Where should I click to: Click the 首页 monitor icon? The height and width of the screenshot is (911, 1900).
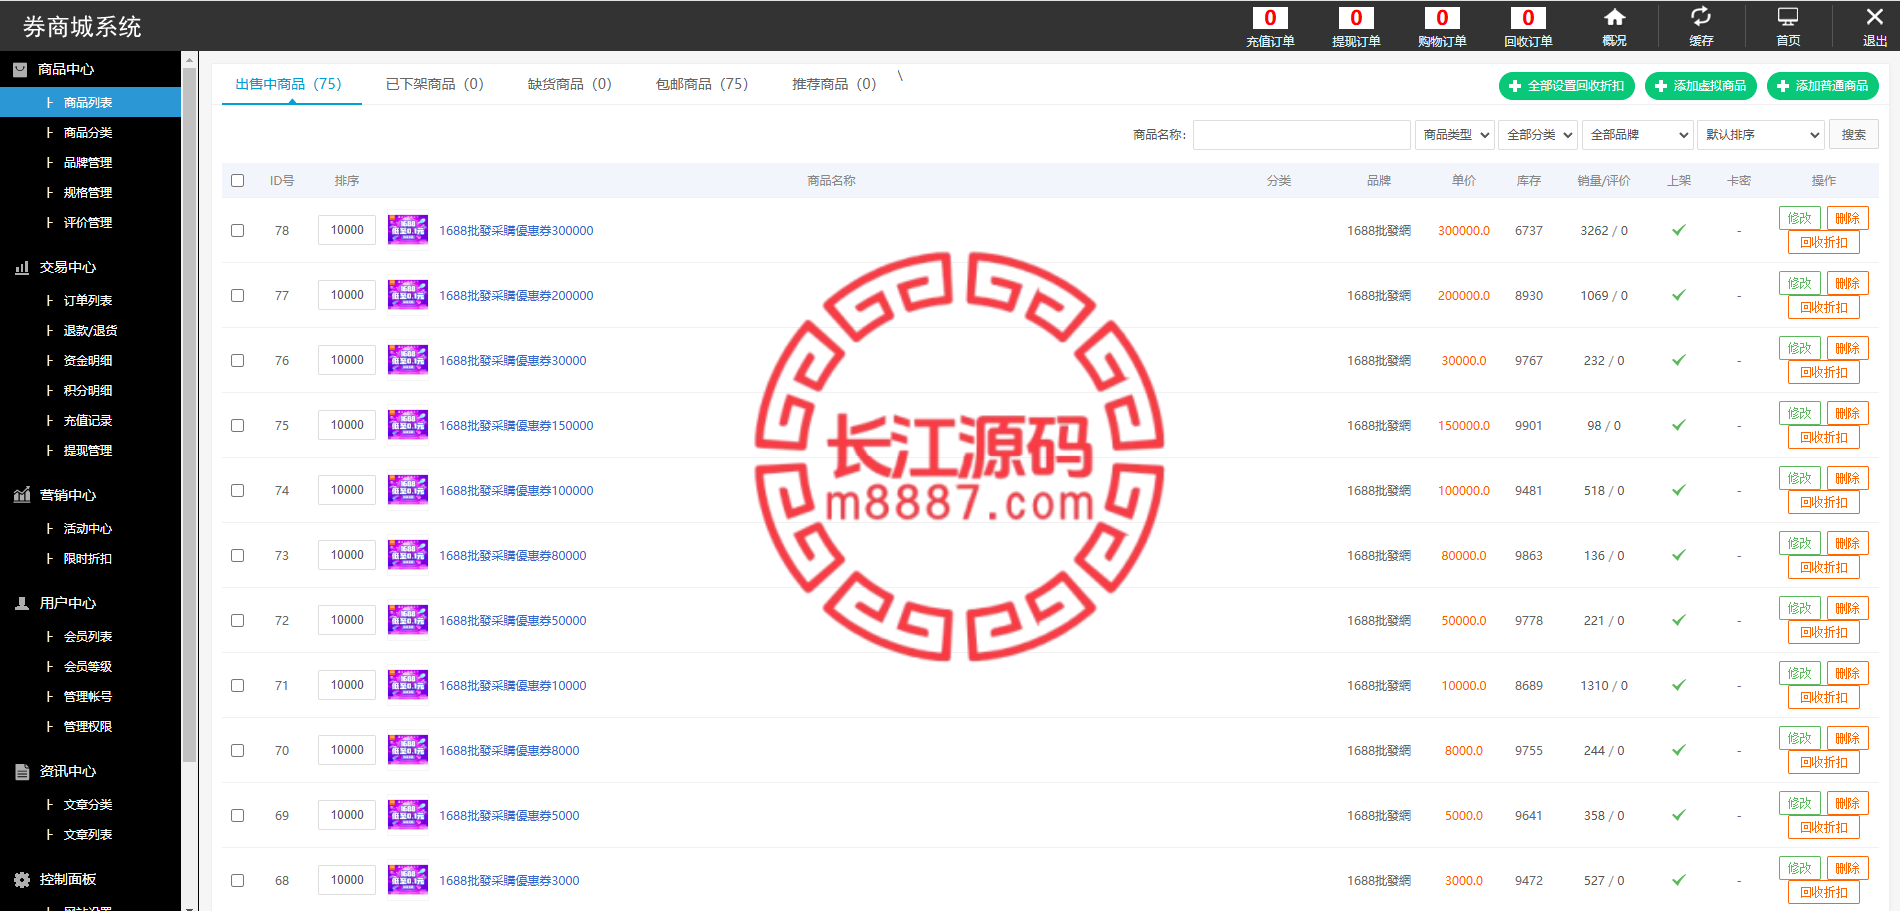[1787, 17]
